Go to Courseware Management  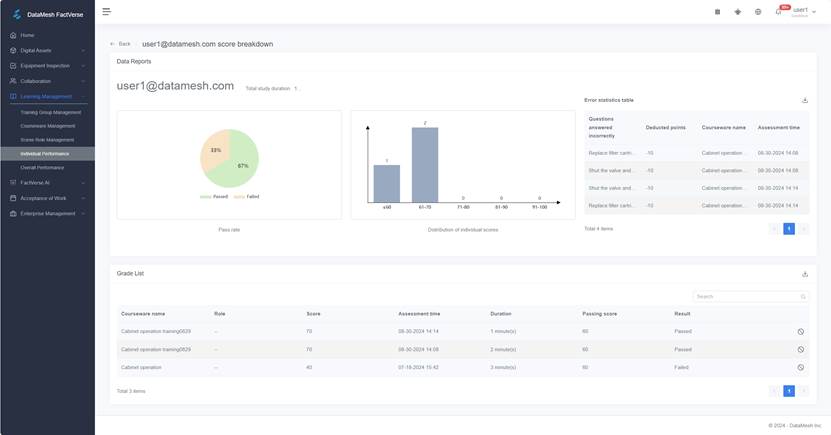(x=47, y=126)
